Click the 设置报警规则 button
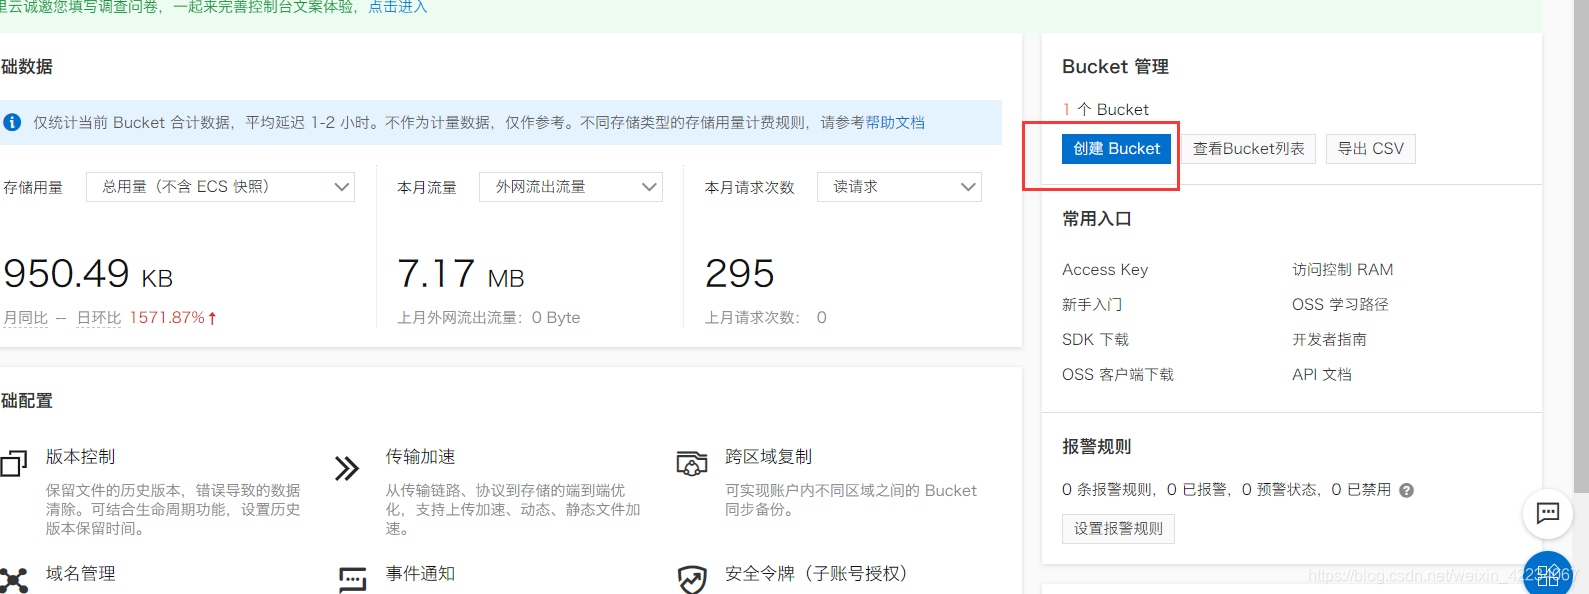The image size is (1589, 594). click(1118, 529)
